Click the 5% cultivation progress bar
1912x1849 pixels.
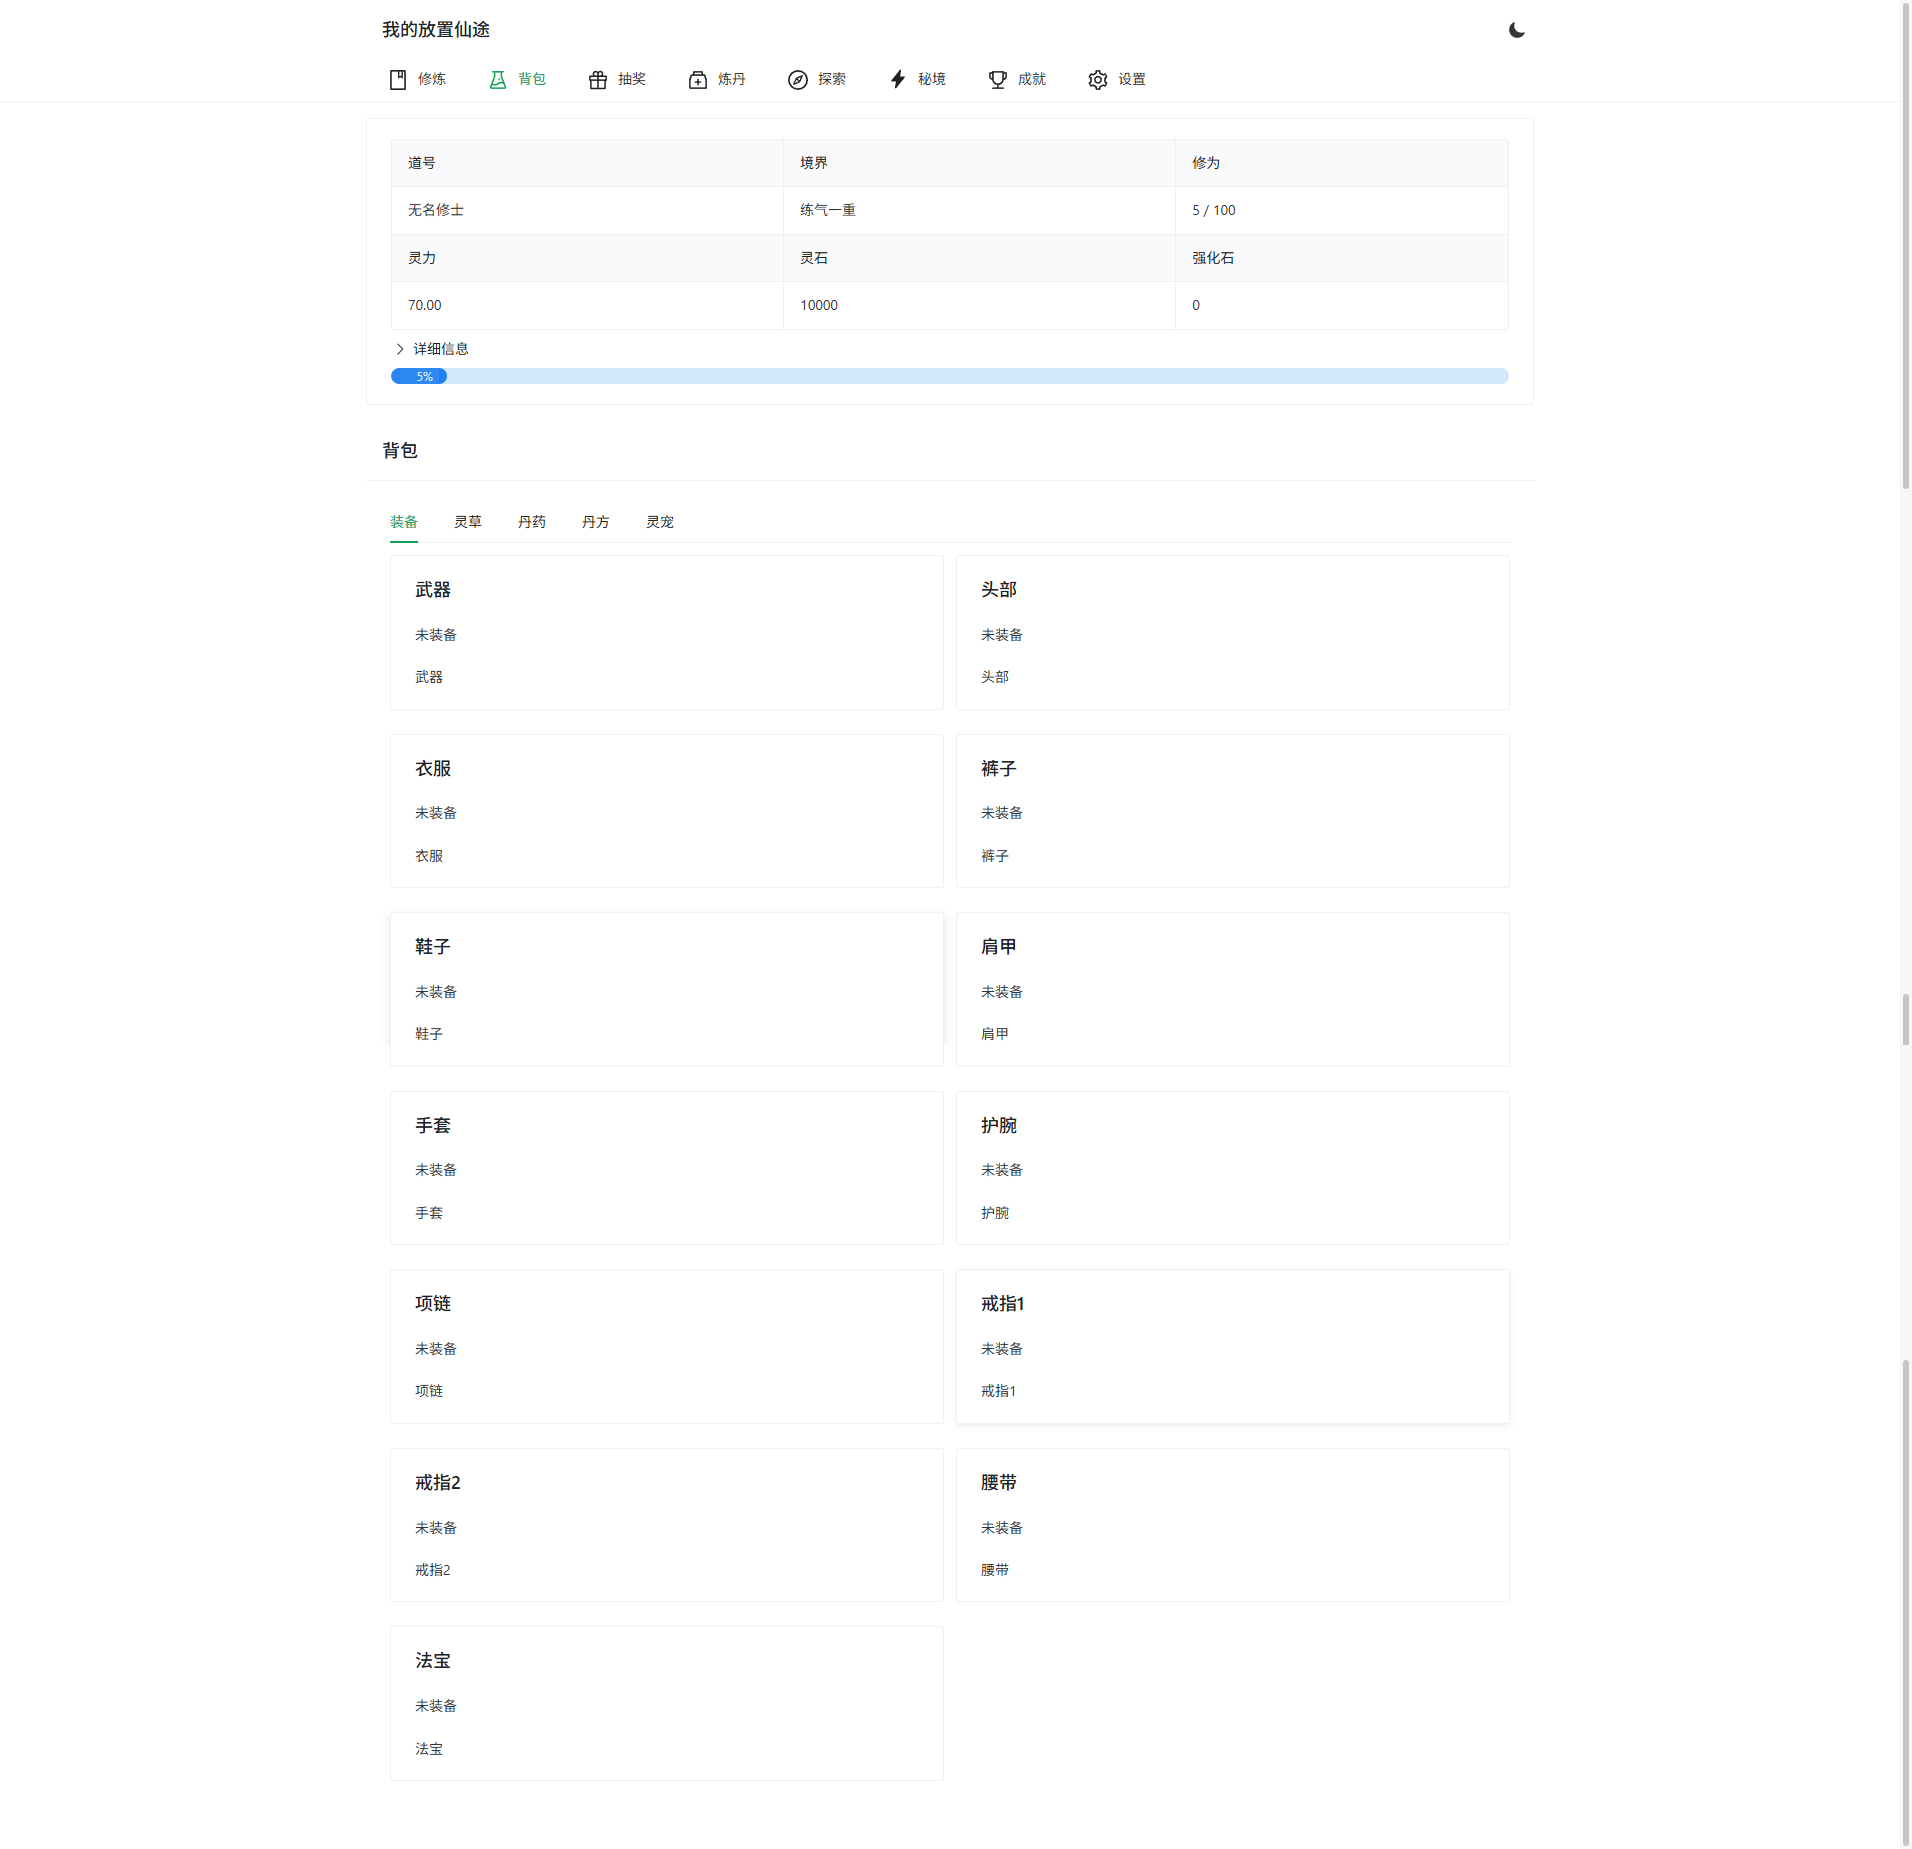coord(948,376)
